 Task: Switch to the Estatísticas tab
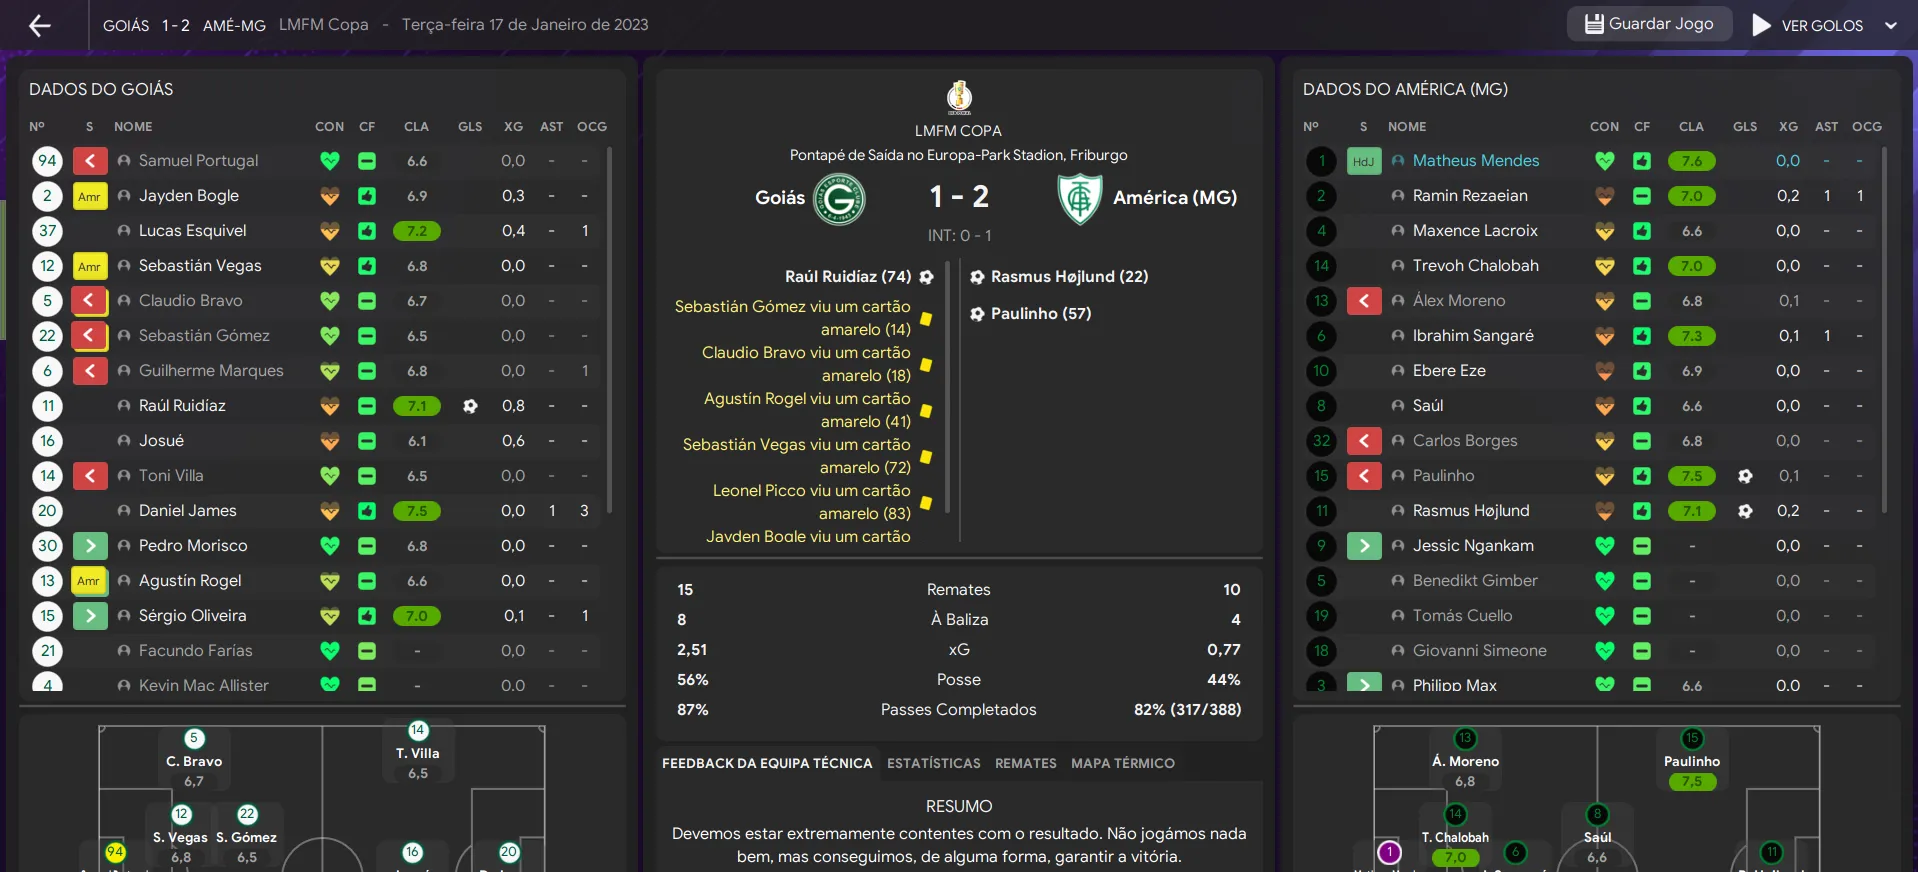click(933, 763)
